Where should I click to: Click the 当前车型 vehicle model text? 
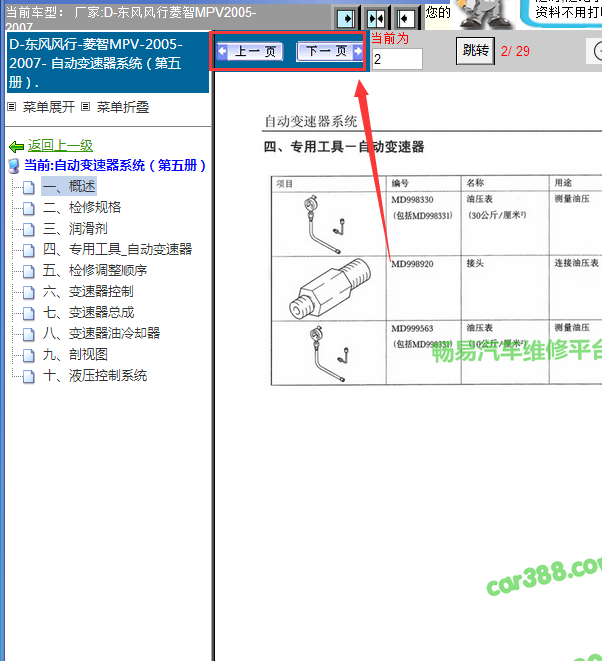[131, 17]
